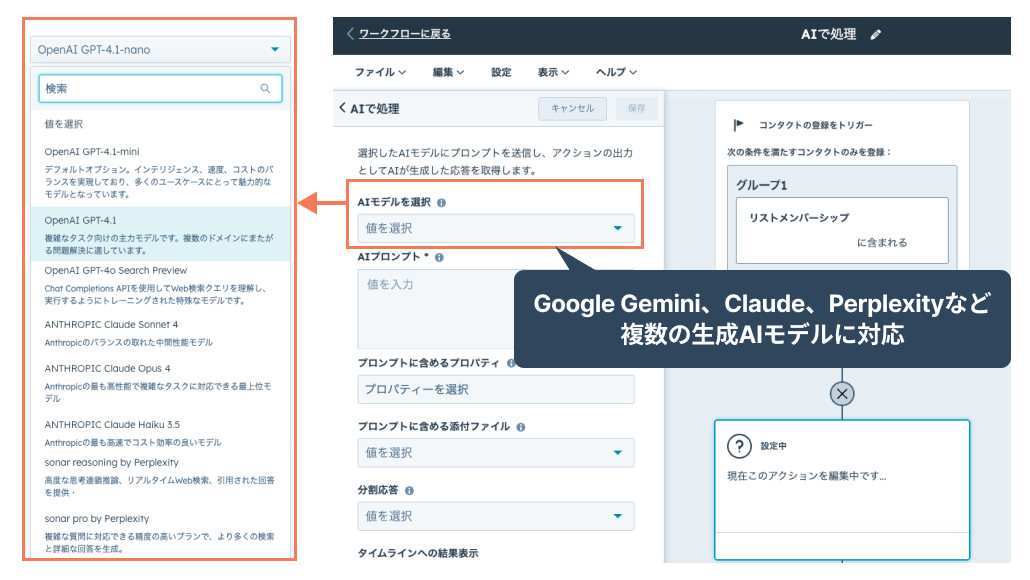
Task: Click the X remove circle on workflow connector
Action: coord(842,393)
